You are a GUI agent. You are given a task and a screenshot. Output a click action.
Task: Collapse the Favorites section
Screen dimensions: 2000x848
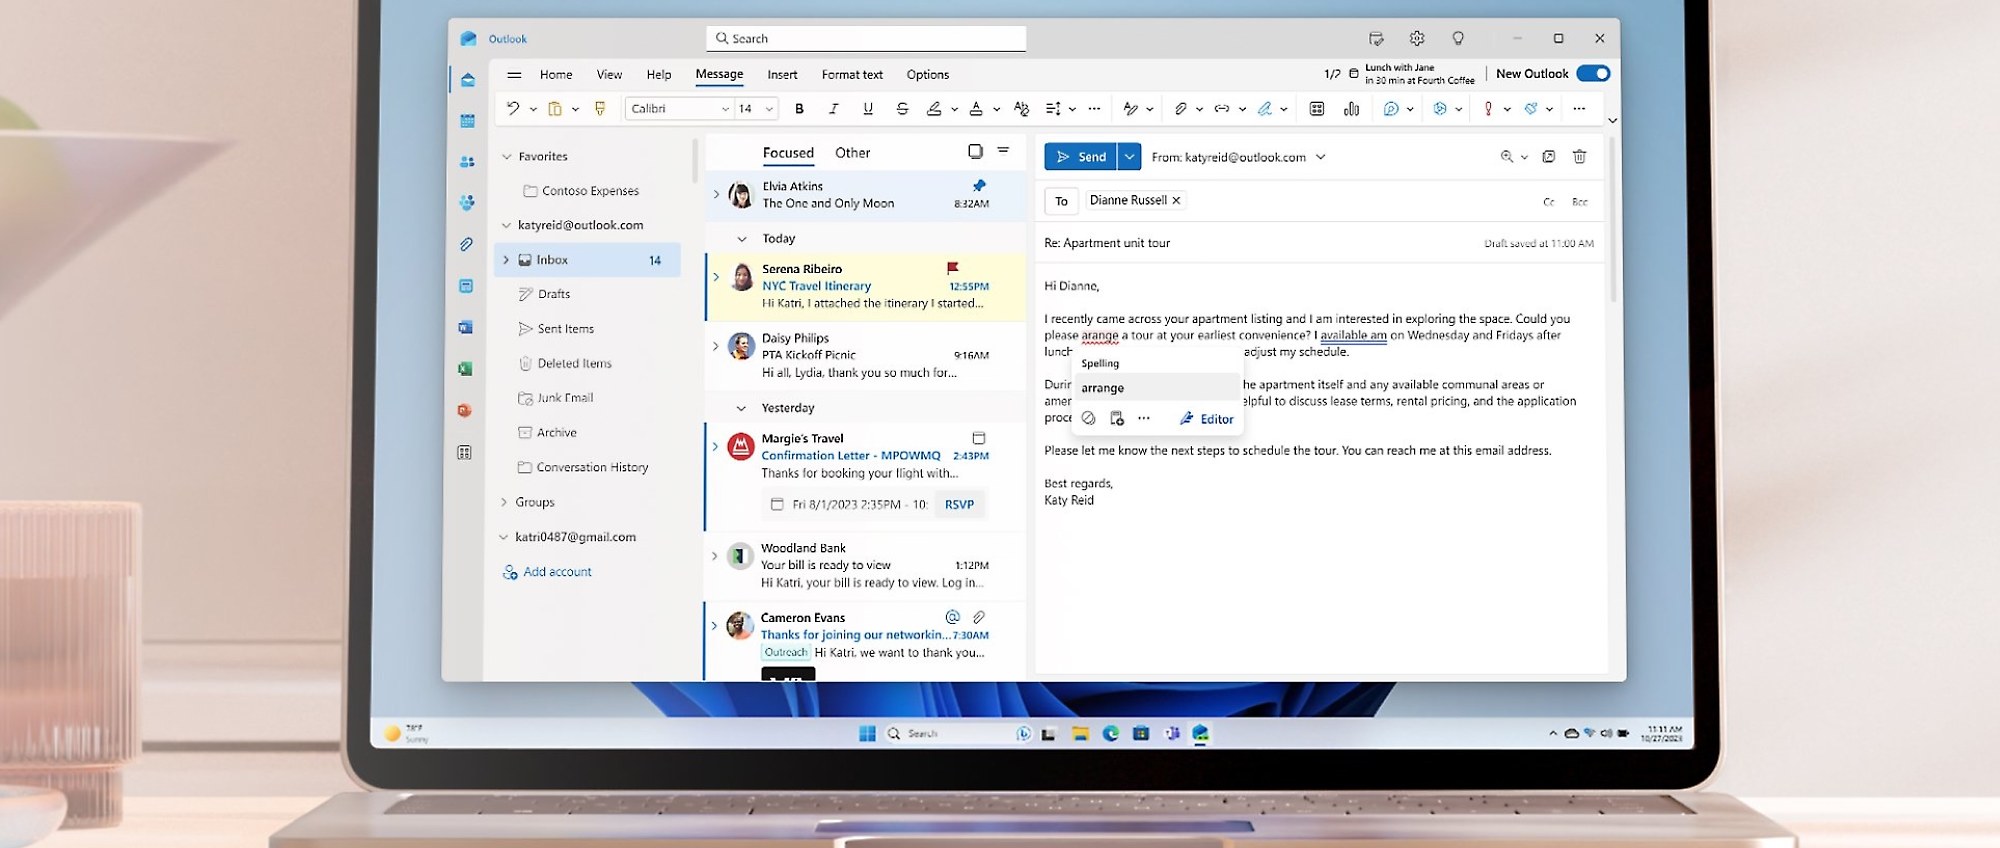(x=507, y=156)
